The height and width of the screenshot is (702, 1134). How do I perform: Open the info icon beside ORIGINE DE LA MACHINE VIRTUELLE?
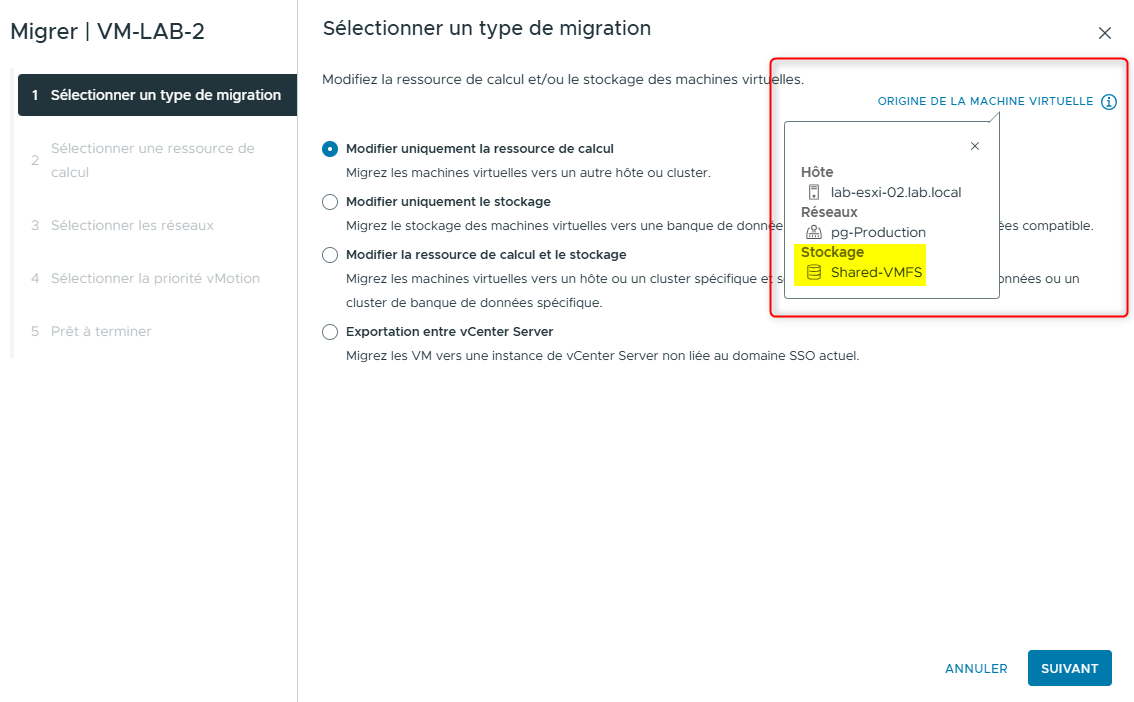(1110, 101)
